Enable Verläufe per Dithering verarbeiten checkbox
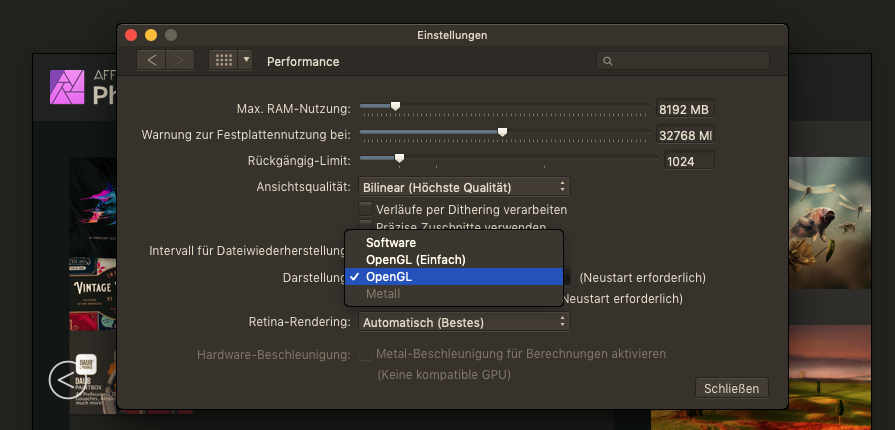 (366, 209)
